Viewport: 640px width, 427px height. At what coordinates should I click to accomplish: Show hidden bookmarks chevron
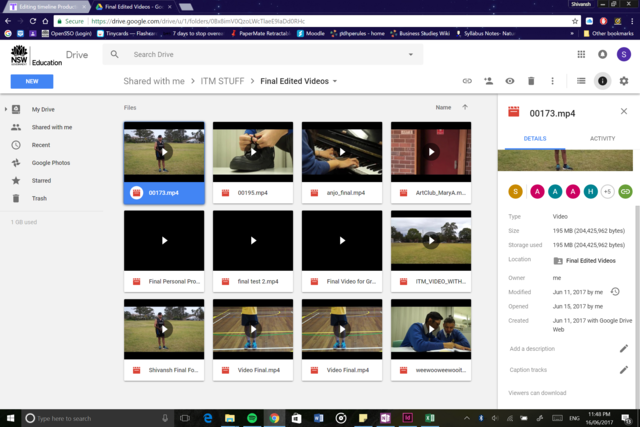coord(572,33)
